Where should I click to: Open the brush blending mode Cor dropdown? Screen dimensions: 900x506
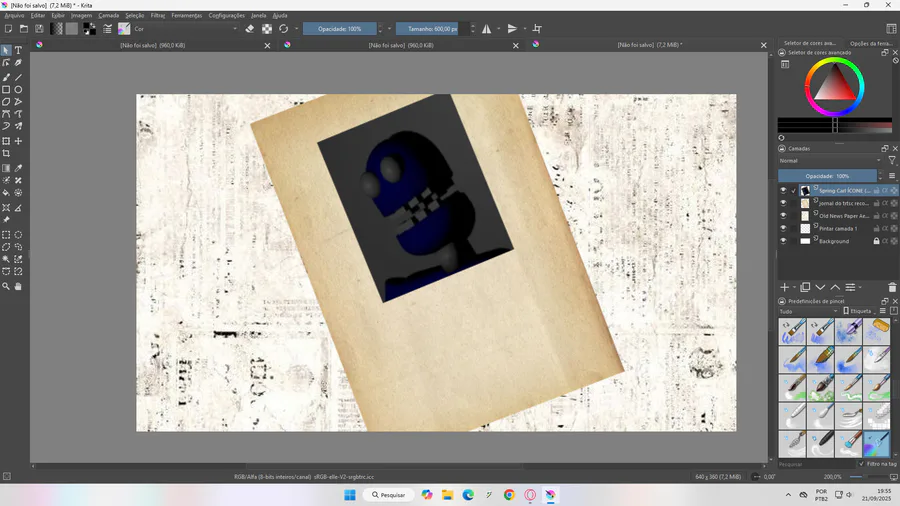[185, 29]
